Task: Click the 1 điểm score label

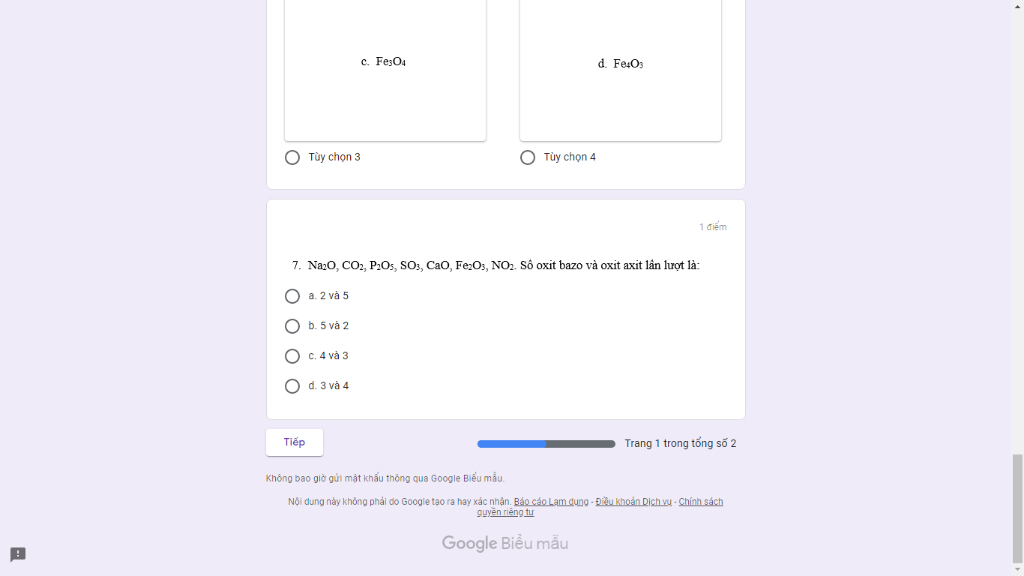Action: point(712,227)
